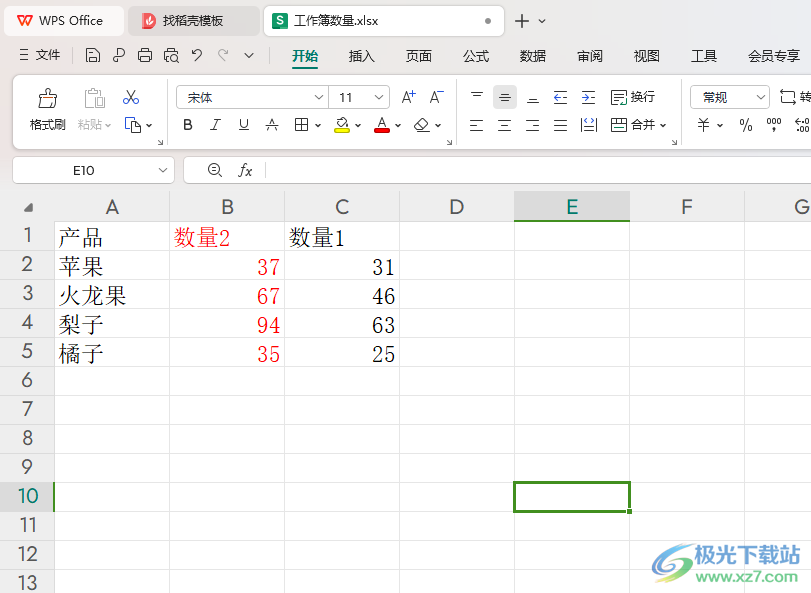The width and height of the screenshot is (811, 593).
Task: Increase indent
Action: 589,97
